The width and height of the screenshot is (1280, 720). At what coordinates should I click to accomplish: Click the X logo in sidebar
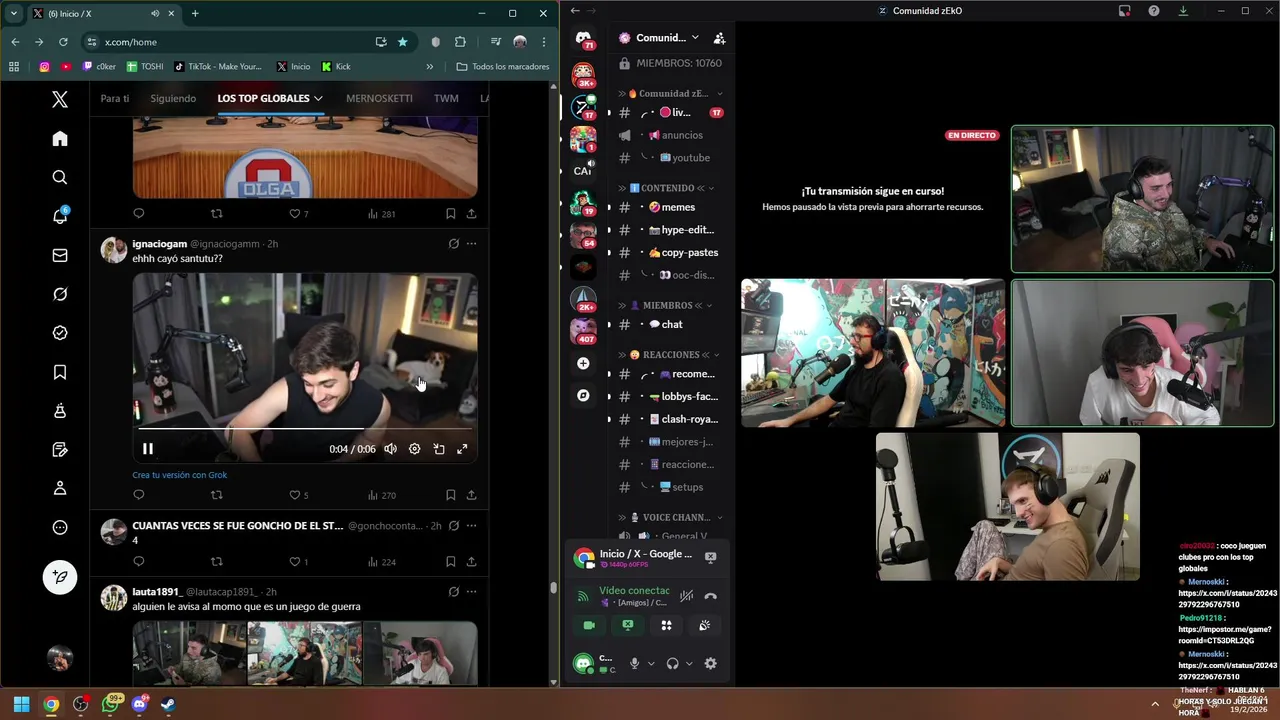pyautogui.click(x=60, y=99)
